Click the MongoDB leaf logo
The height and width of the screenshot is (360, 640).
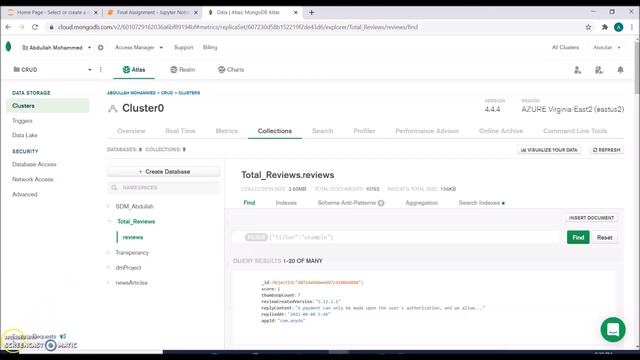[x=9, y=47]
